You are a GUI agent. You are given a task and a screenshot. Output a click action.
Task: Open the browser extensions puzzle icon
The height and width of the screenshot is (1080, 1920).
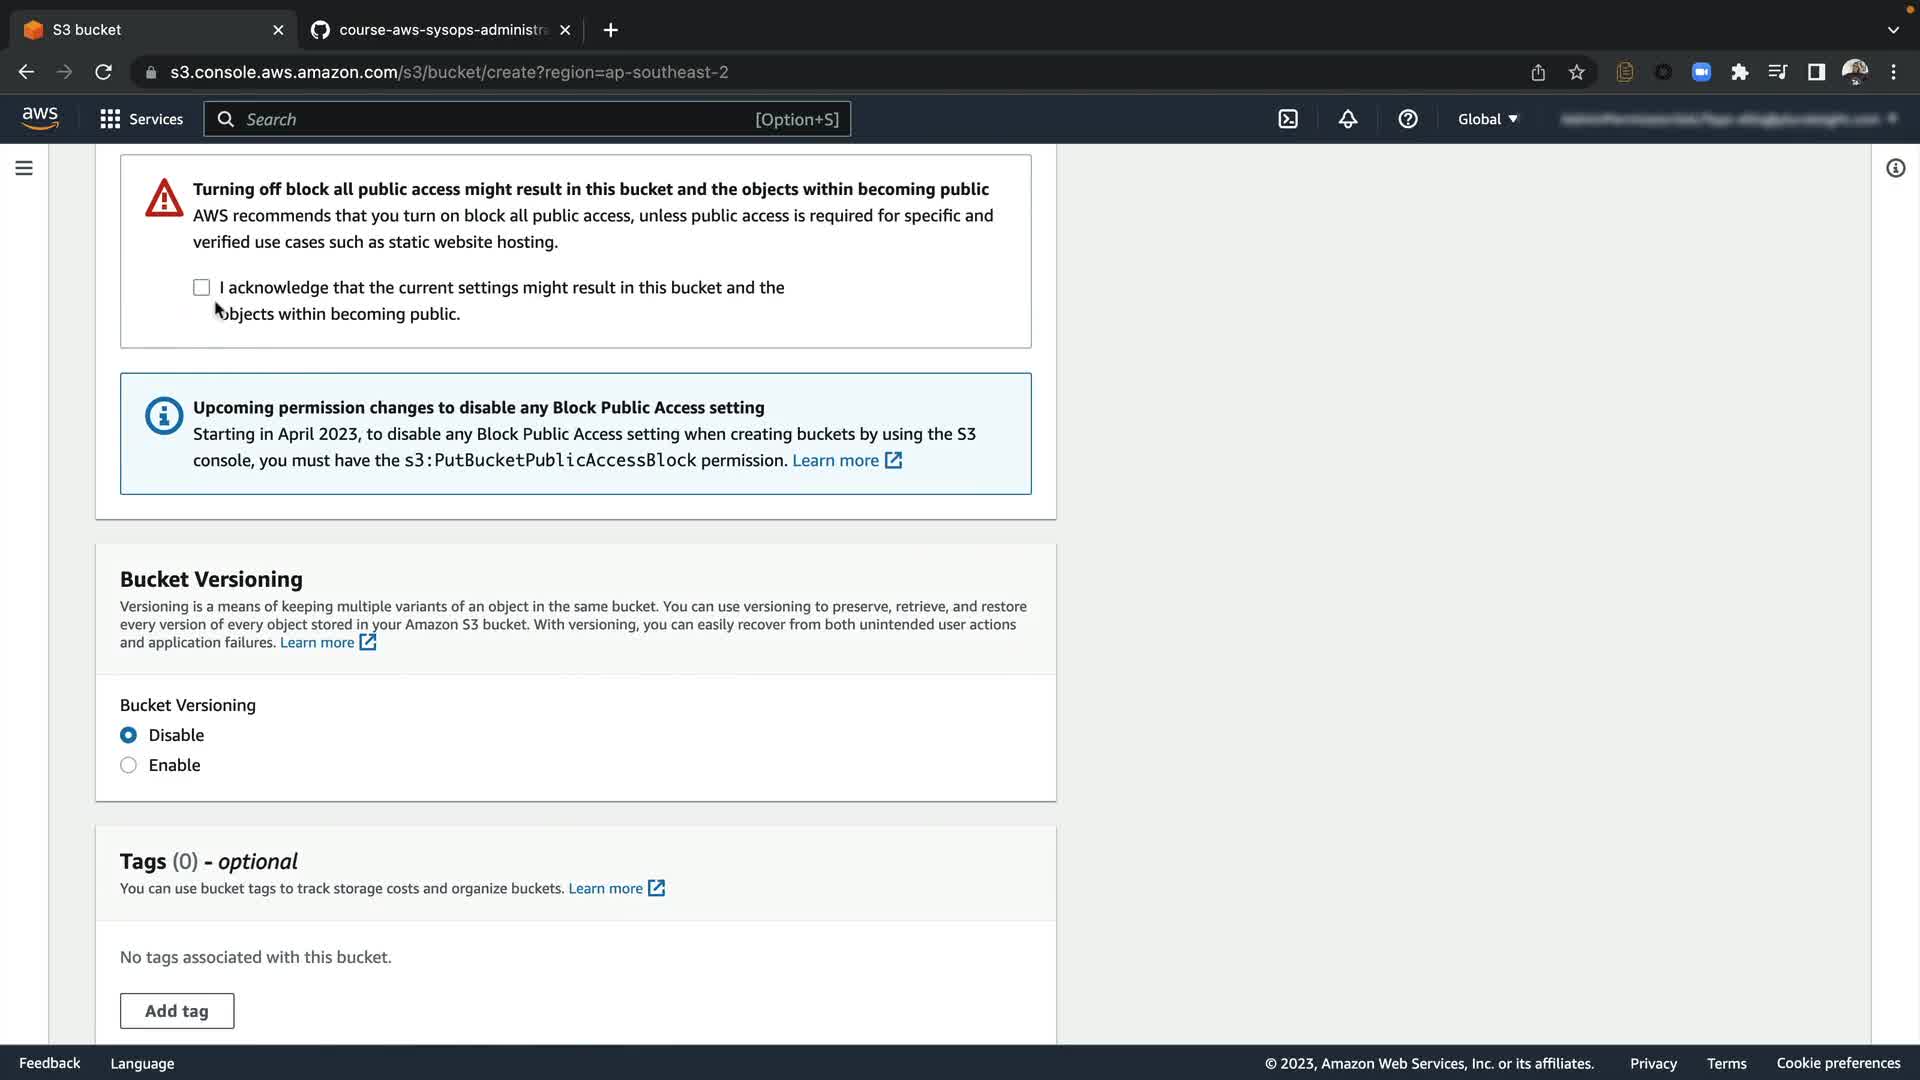[1740, 72]
